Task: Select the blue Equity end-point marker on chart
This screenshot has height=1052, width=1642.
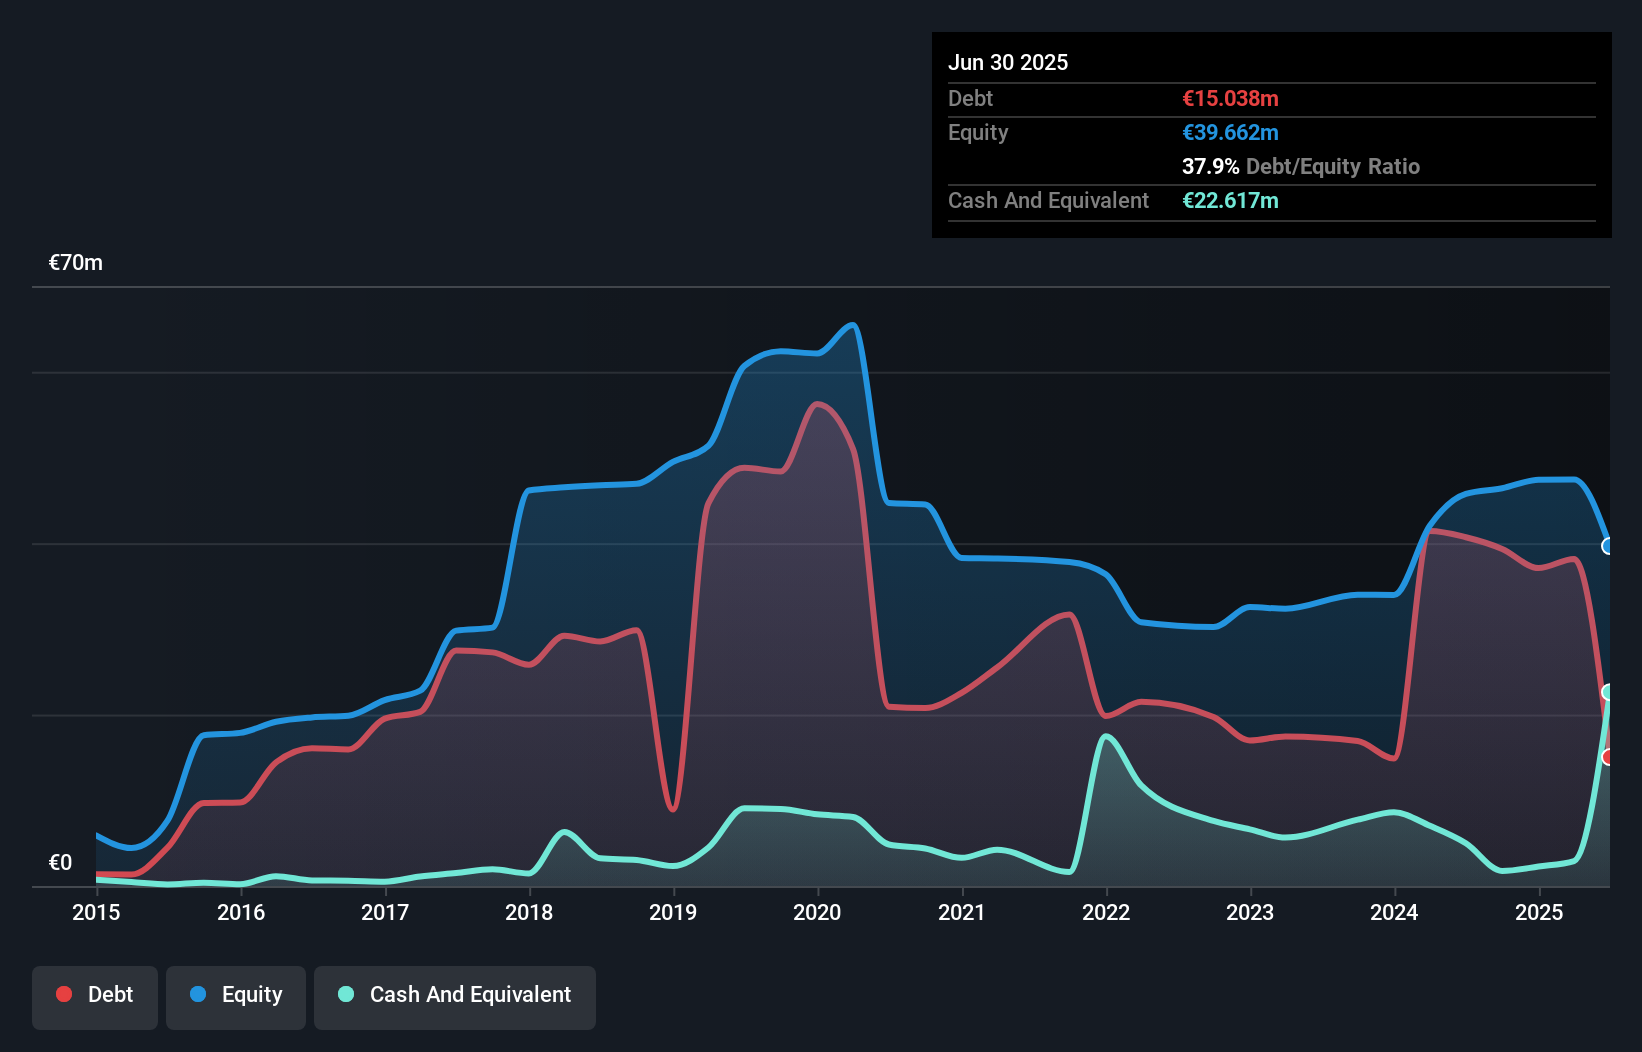Action: pos(1608,546)
